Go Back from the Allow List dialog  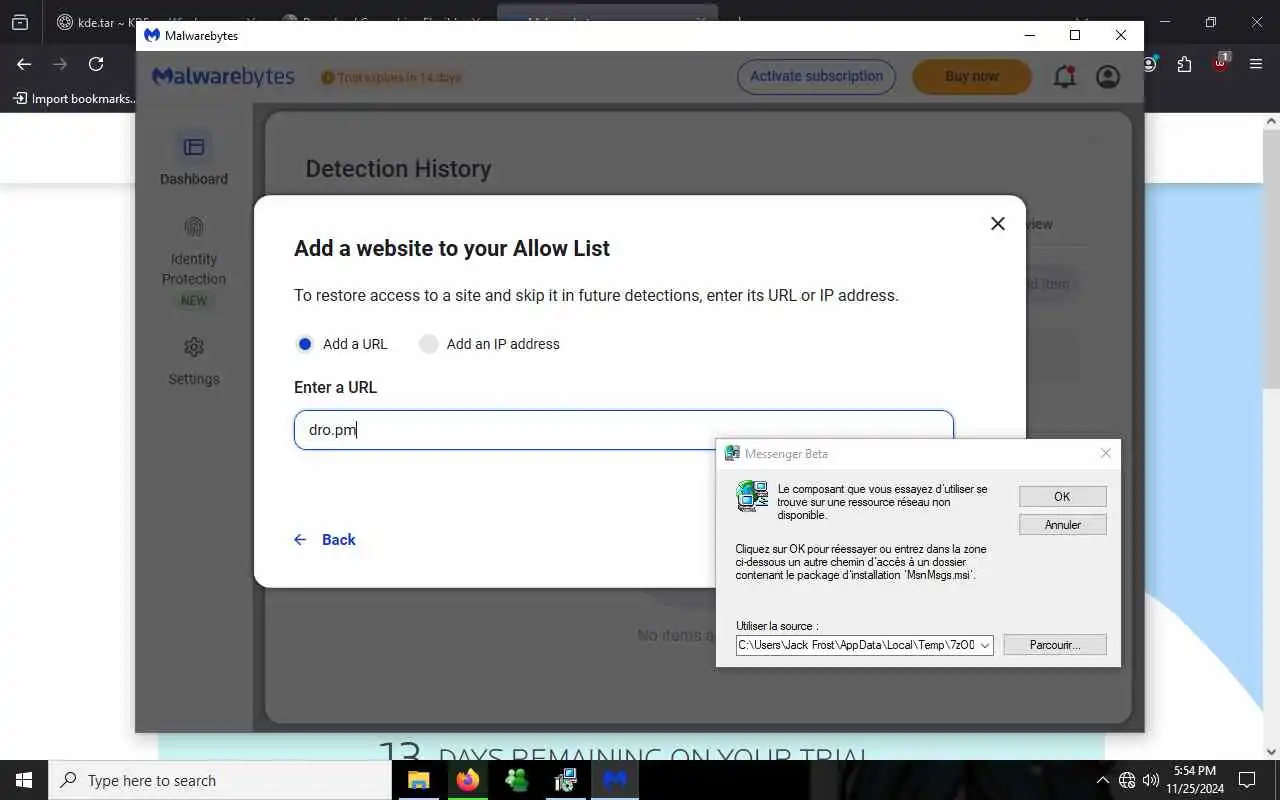[x=325, y=540]
